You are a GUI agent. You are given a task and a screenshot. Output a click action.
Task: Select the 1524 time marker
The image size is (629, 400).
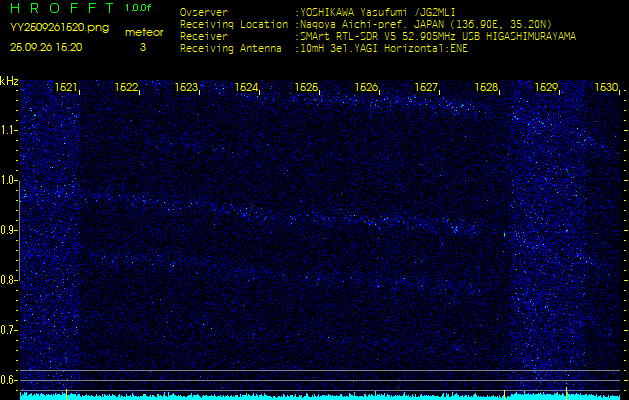[246, 88]
